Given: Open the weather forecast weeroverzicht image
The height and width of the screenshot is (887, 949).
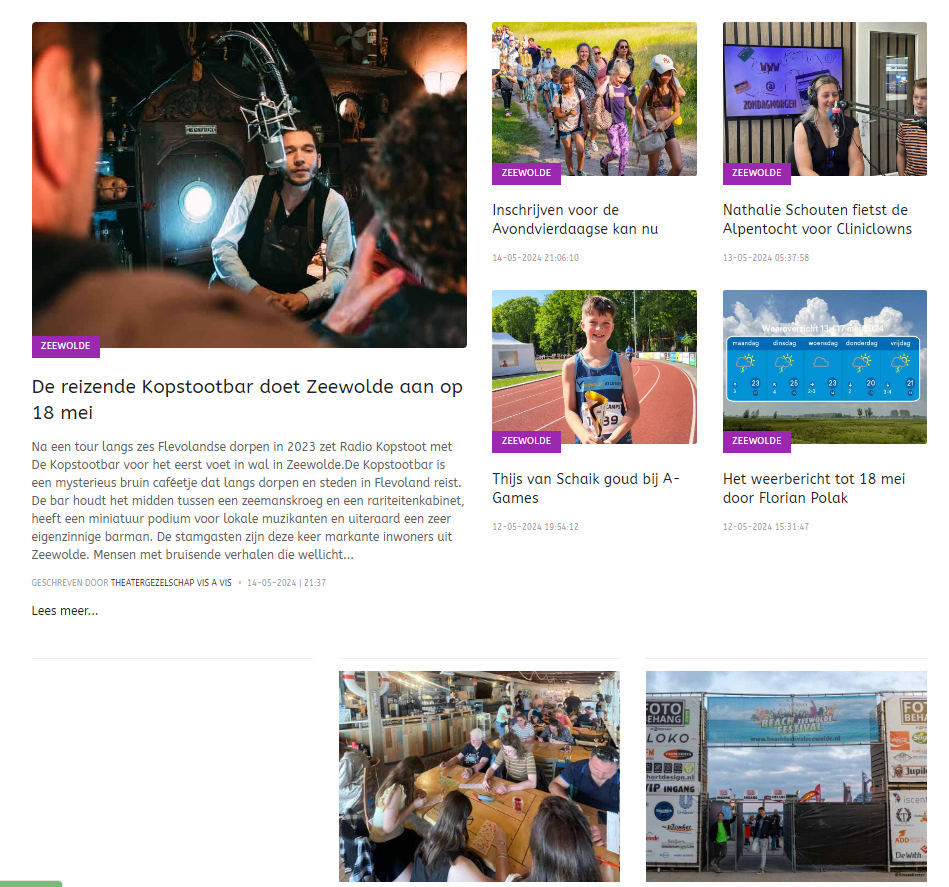Looking at the screenshot, I should 824,367.
